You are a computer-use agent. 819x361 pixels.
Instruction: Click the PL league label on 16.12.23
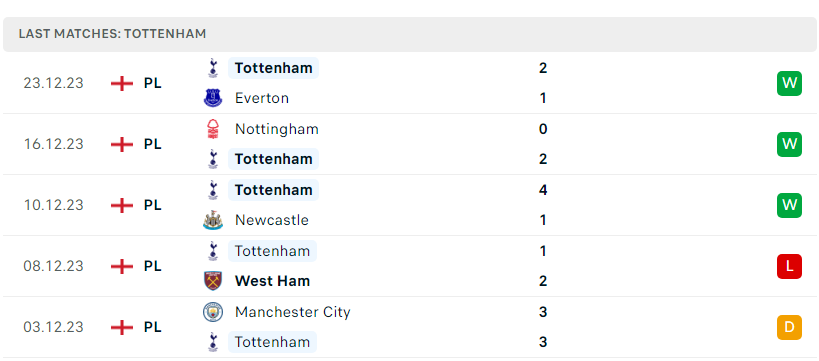[153, 144]
